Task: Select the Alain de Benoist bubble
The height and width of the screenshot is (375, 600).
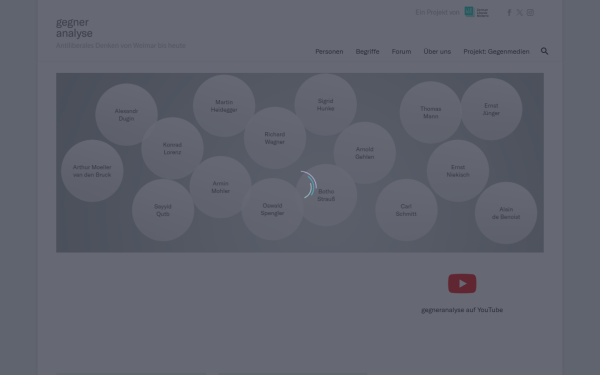Action: 506,213
